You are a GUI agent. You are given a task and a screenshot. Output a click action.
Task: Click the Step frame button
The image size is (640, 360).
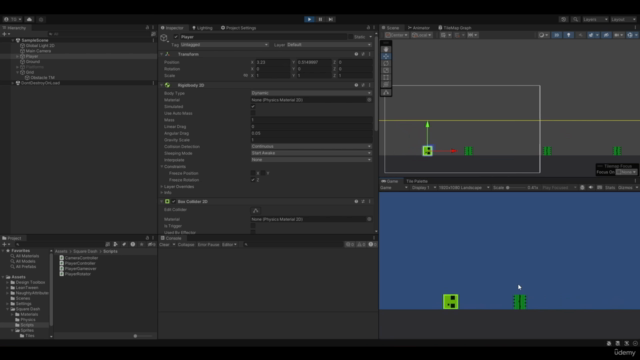[x=331, y=19]
